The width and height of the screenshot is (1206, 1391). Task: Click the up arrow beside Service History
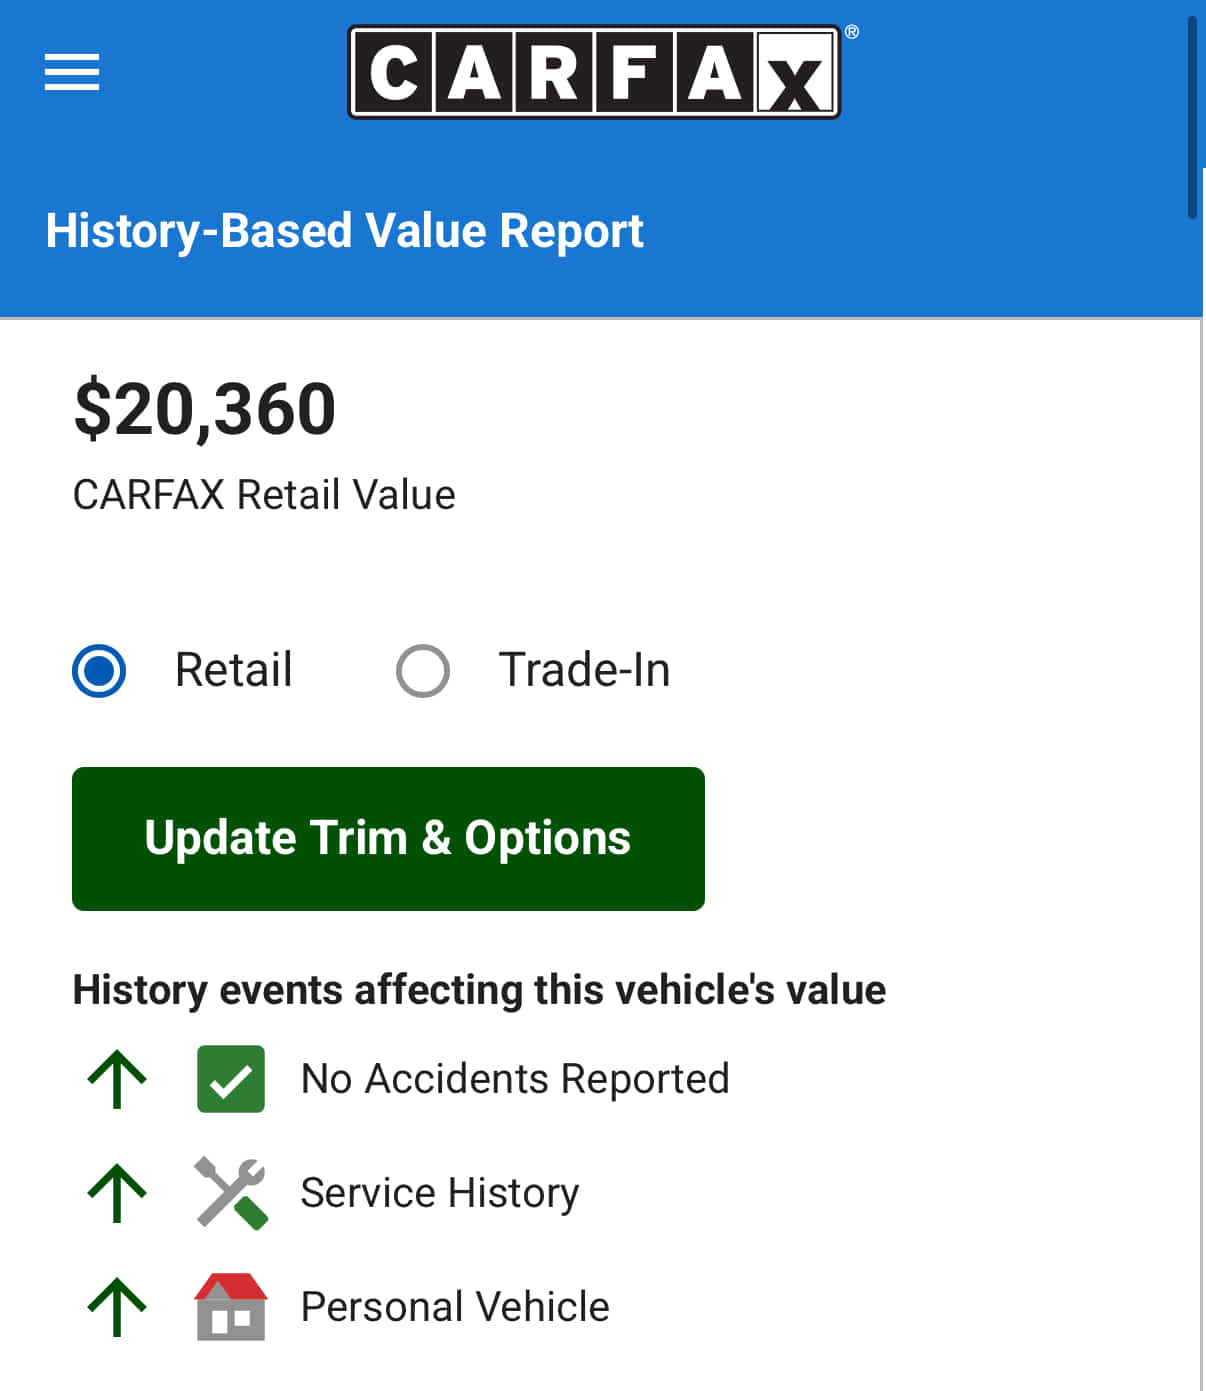point(117,1193)
